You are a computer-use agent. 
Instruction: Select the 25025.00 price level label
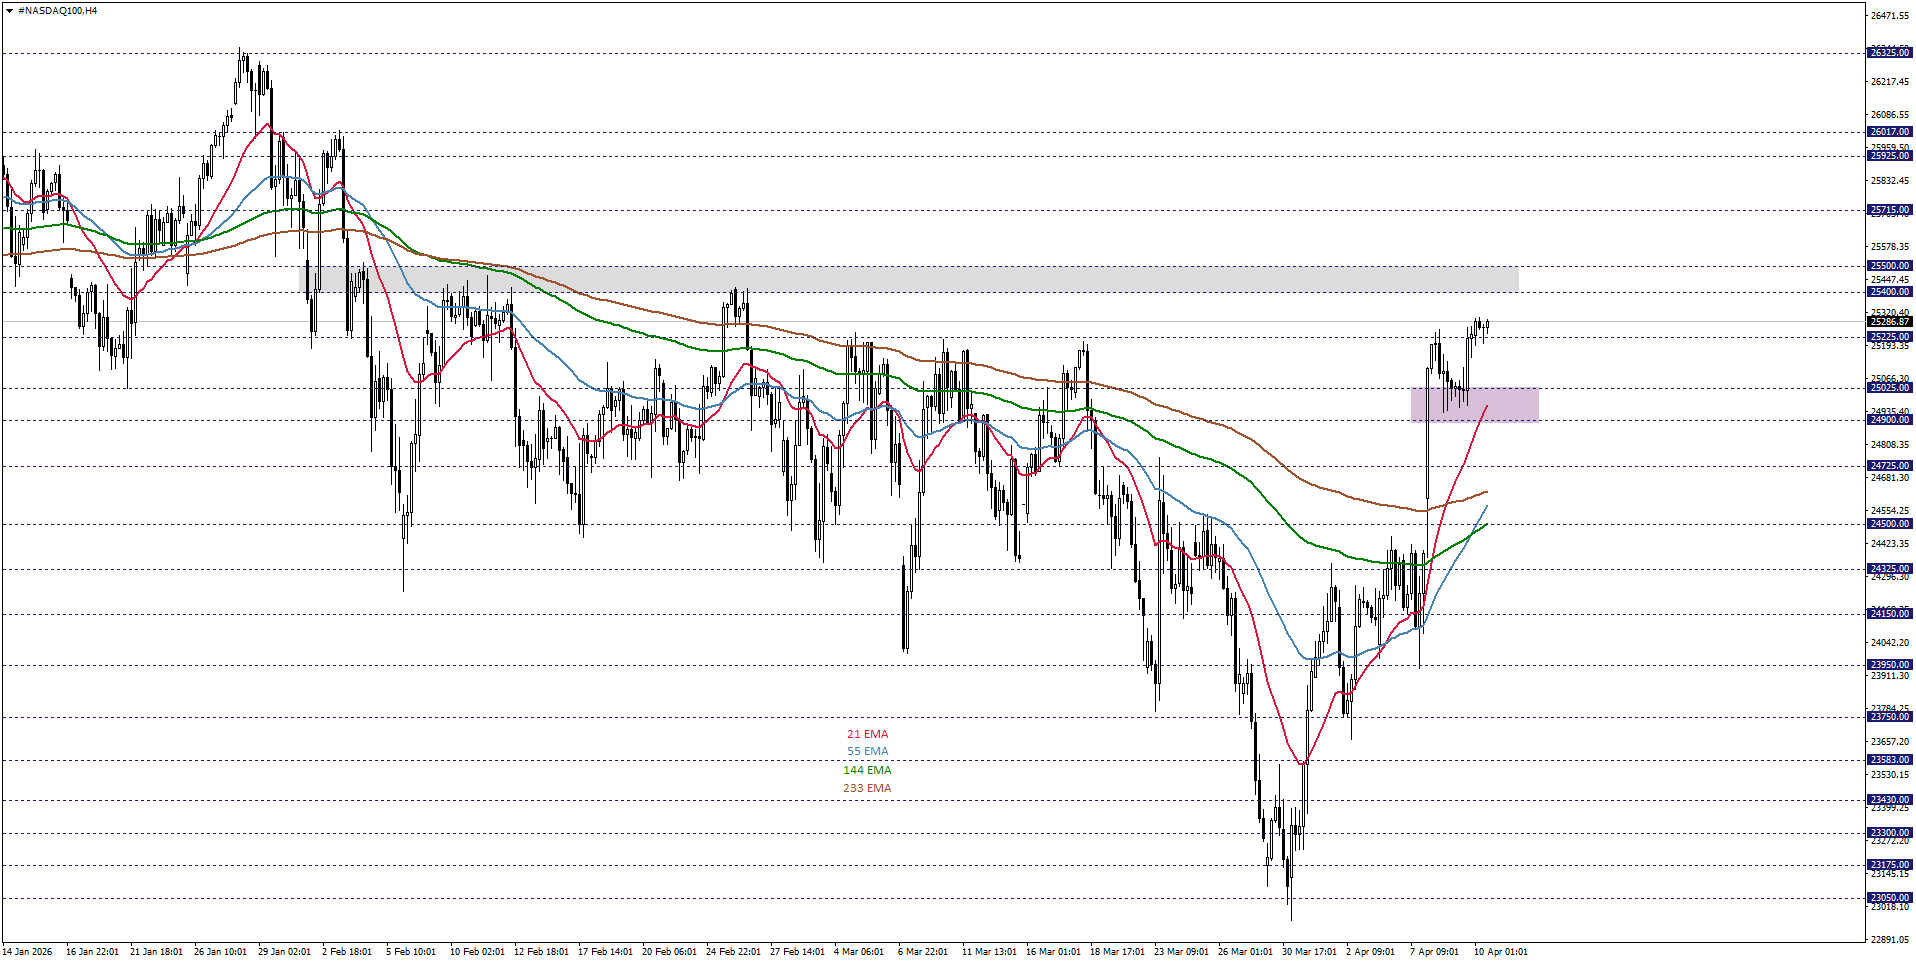[1892, 387]
